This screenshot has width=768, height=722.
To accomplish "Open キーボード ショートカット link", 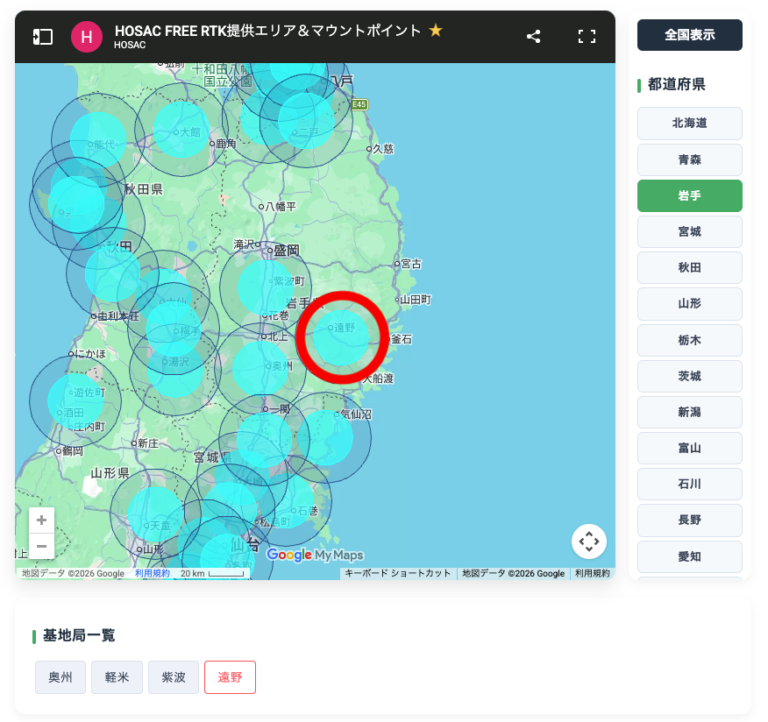I will (x=398, y=573).
